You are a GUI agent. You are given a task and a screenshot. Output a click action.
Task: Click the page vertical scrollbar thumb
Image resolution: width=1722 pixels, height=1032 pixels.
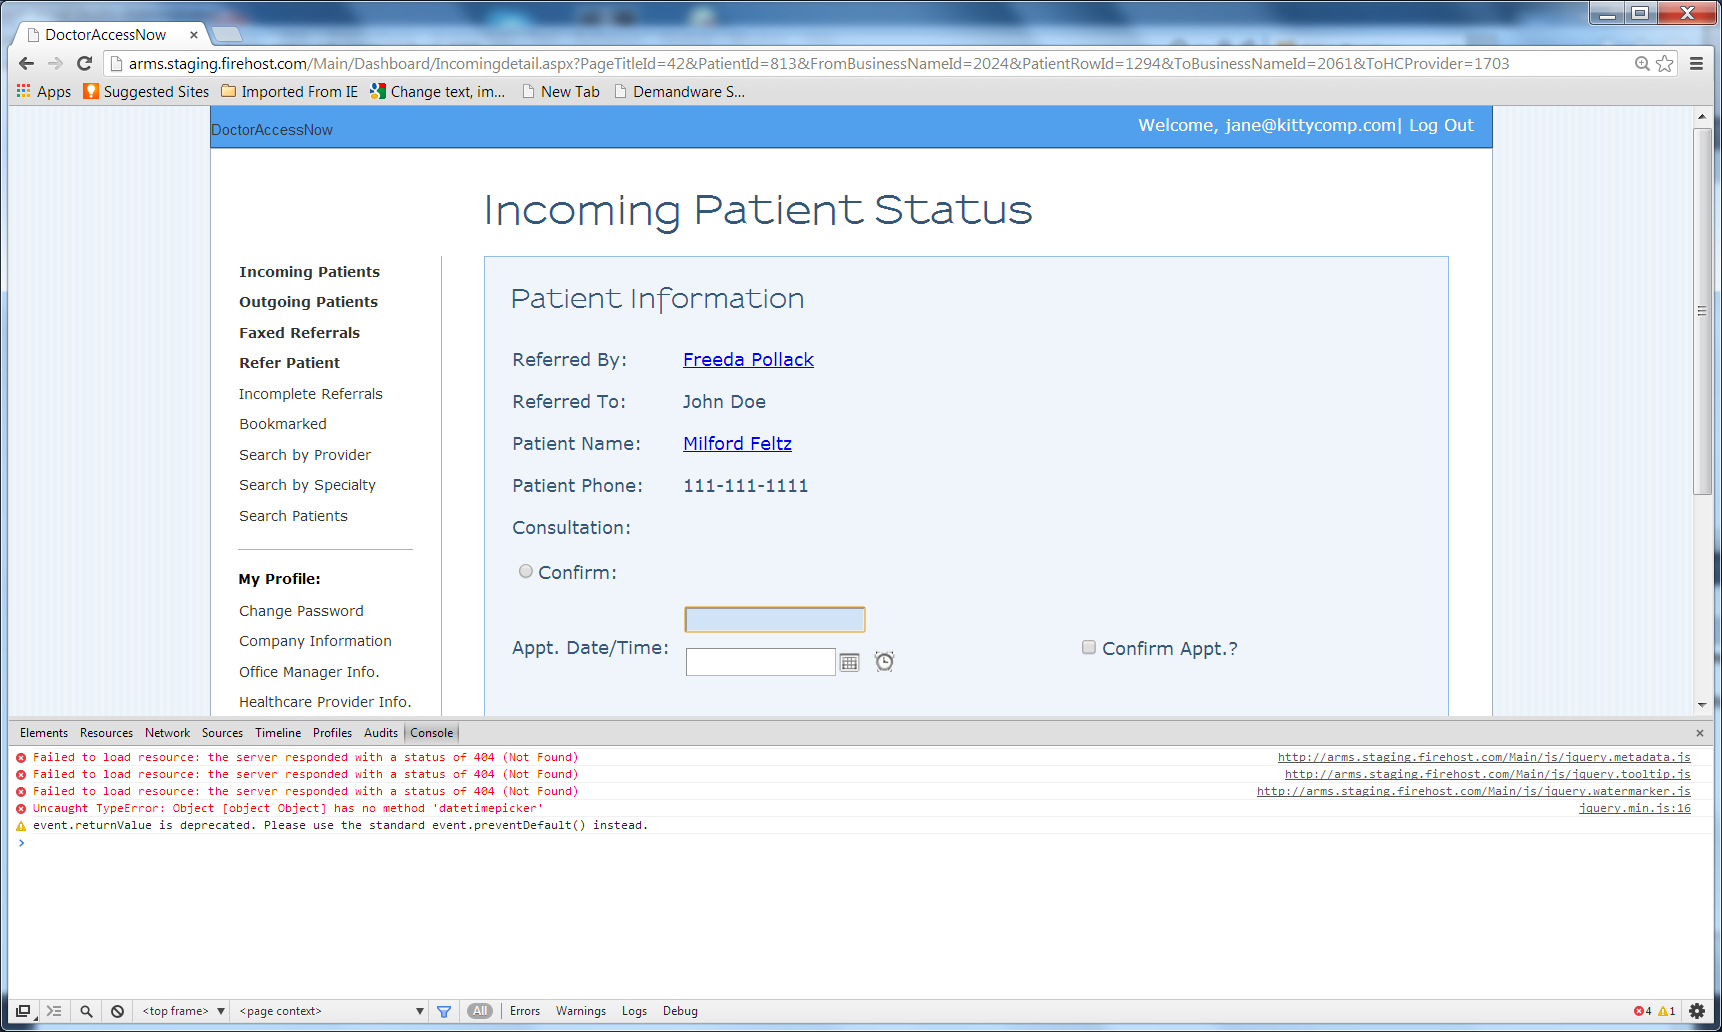point(1702,310)
